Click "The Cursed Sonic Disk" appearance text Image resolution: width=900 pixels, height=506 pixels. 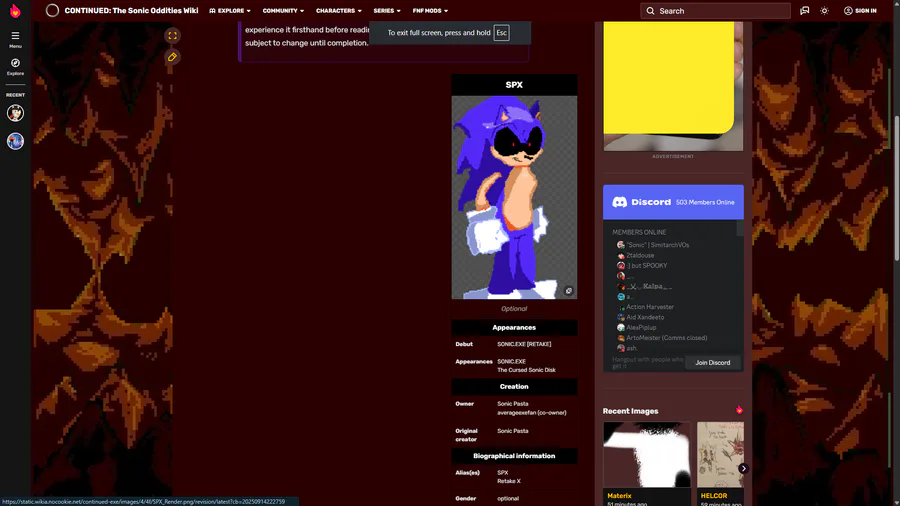tap(526, 370)
